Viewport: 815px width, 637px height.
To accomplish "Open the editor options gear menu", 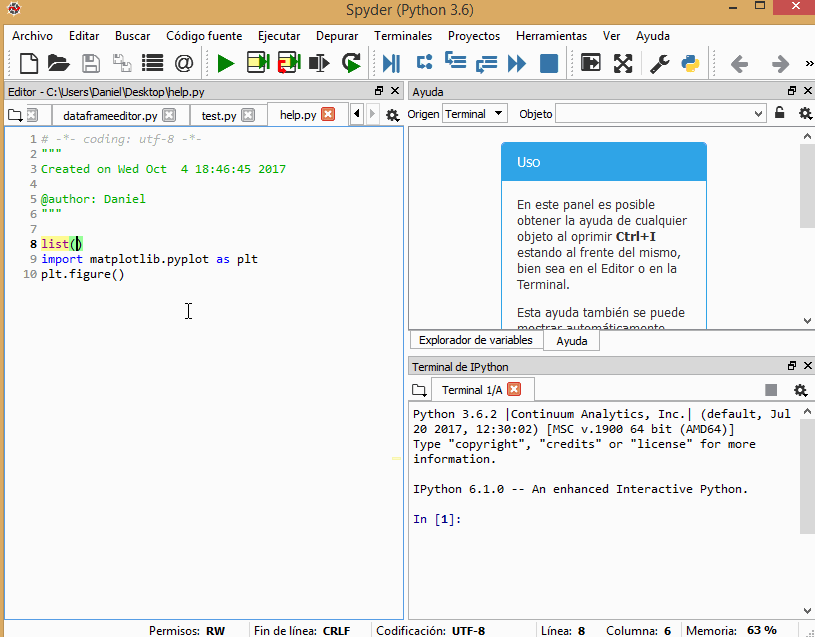I will click(392, 115).
